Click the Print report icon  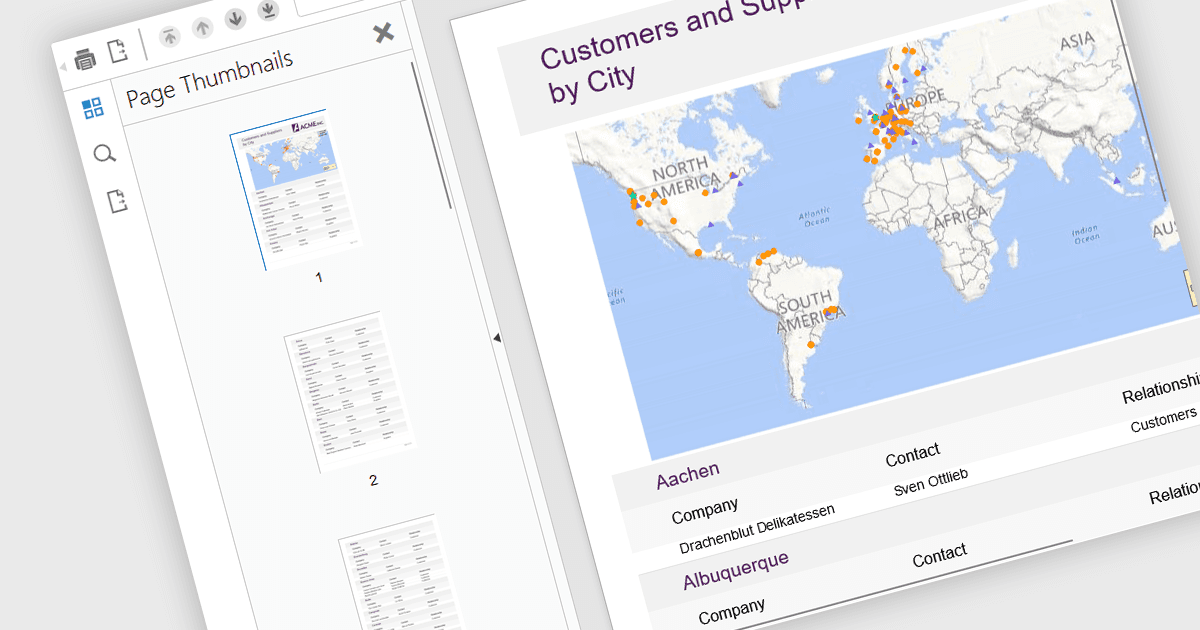(85, 59)
